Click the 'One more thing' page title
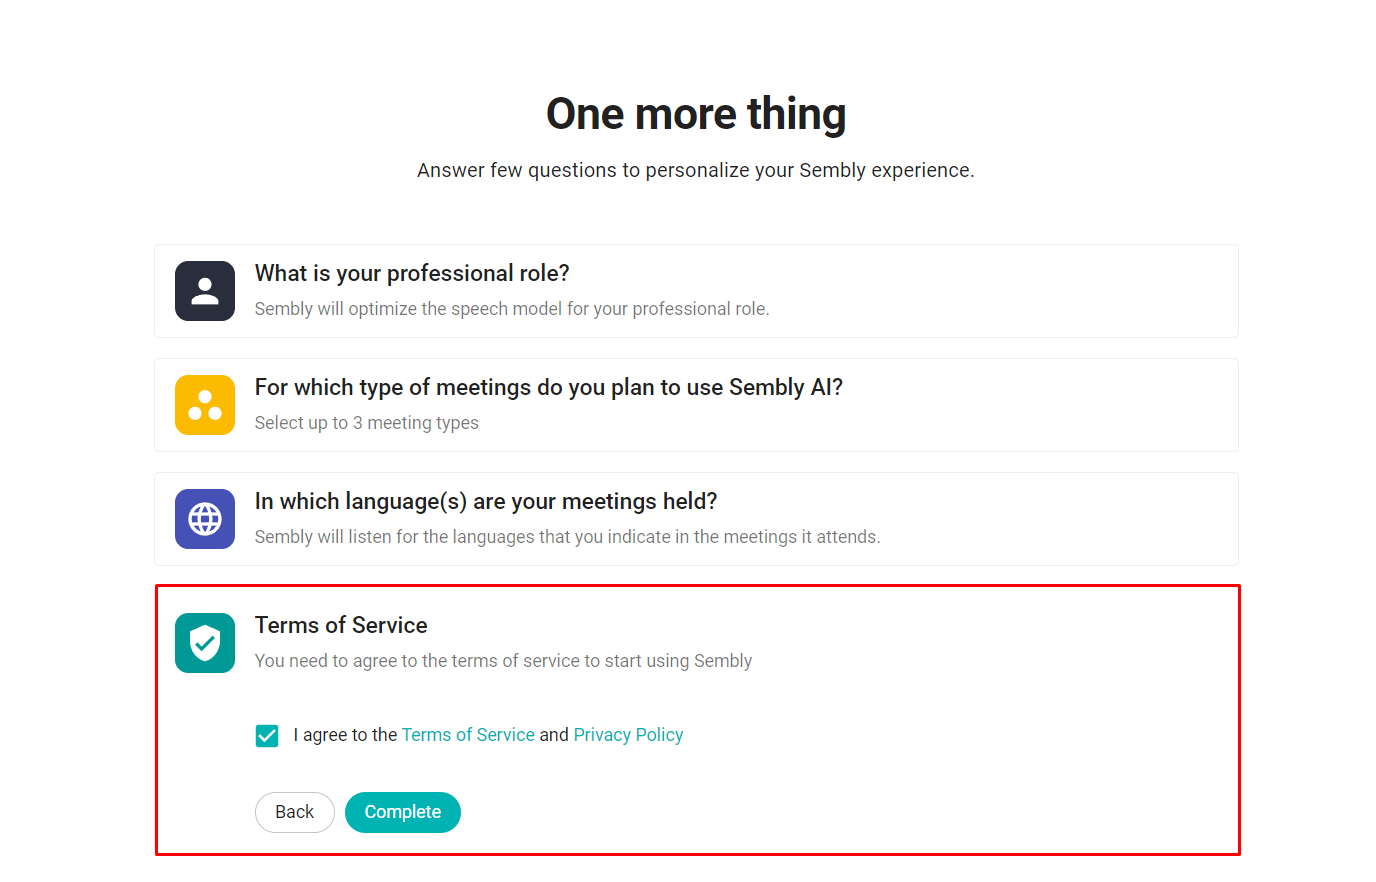Image resolution: width=1376 pixels, height=882 pixels. [696, 114]
